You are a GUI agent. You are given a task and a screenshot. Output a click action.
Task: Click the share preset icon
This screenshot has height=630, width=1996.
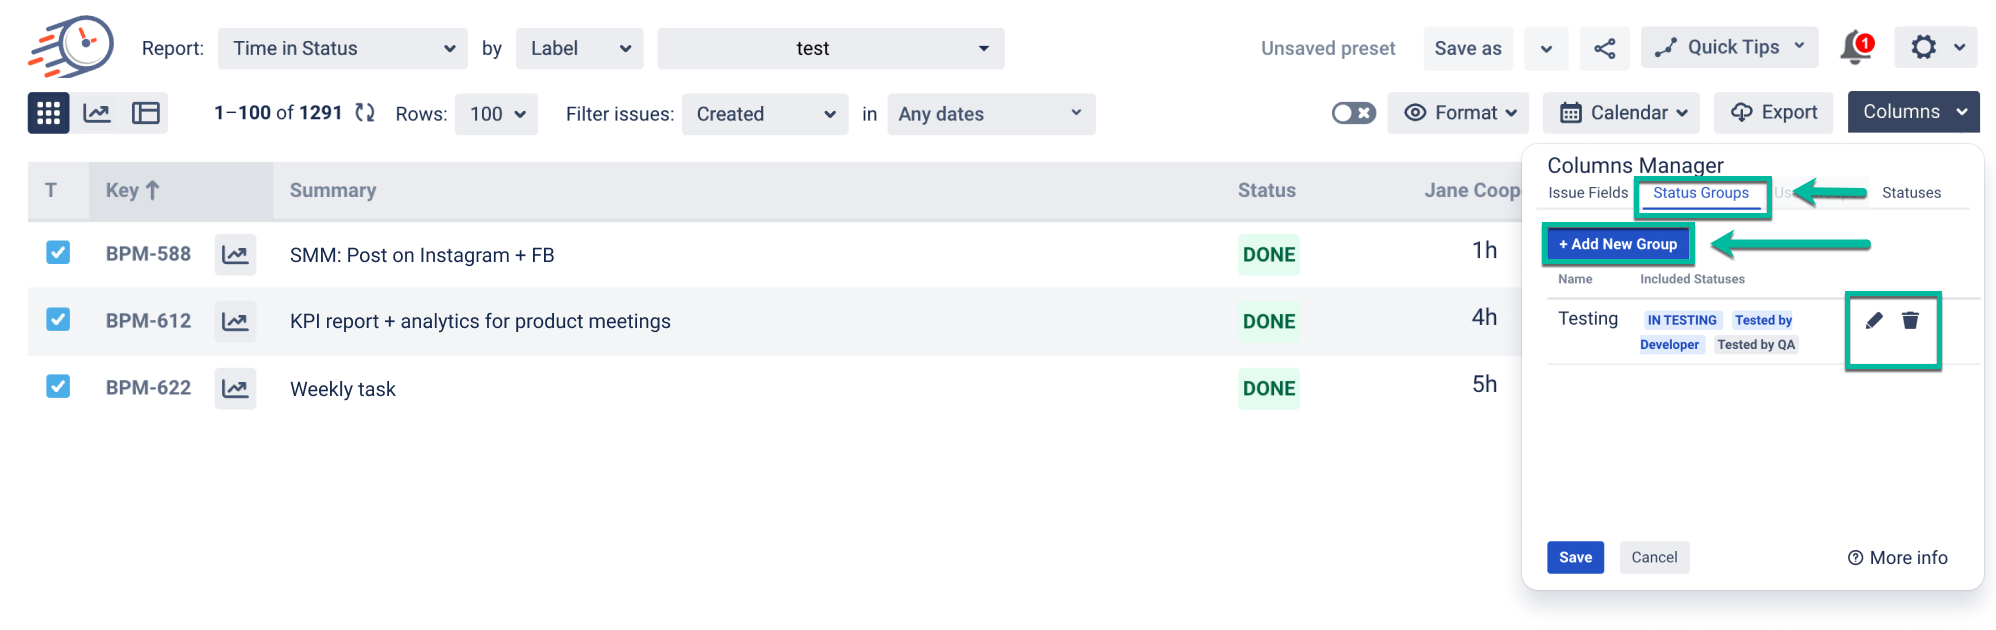1605,48
